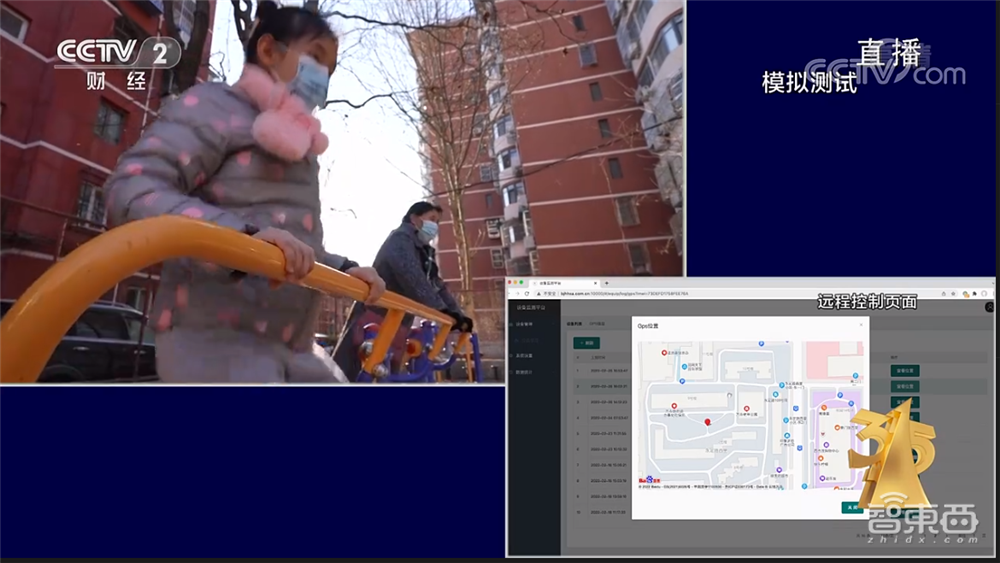Select 数据统计 in the left sidebar

525,373
